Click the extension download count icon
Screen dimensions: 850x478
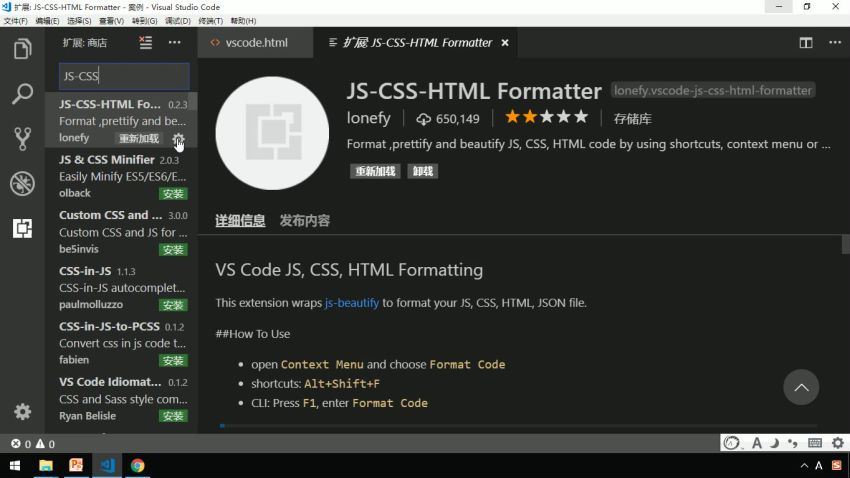(x=423, y=119)
